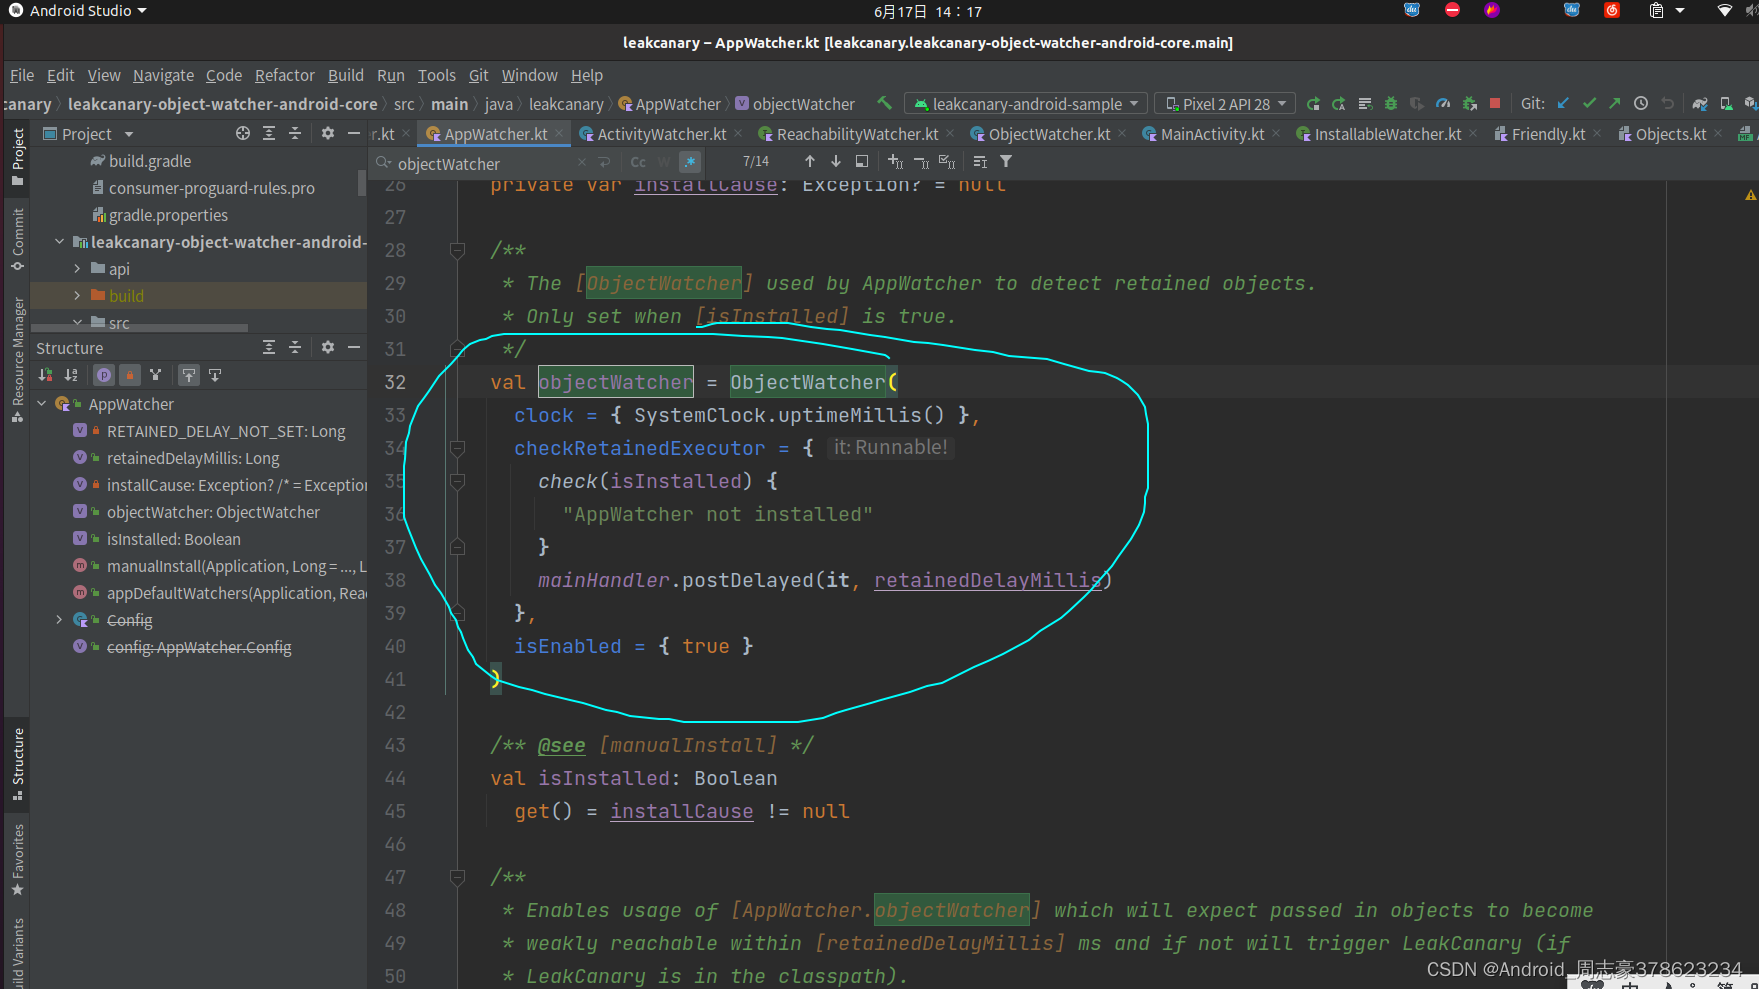The height and width of the screenshot is (989, 1759).
Task: Expand the build folder
Action: coord(77,296)
